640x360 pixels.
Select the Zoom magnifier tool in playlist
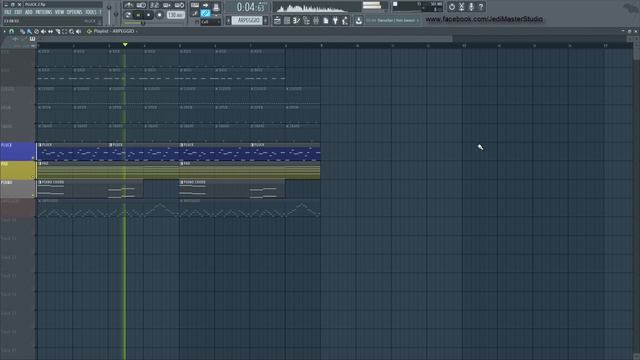pyautogui.click(x=71, y=31)
